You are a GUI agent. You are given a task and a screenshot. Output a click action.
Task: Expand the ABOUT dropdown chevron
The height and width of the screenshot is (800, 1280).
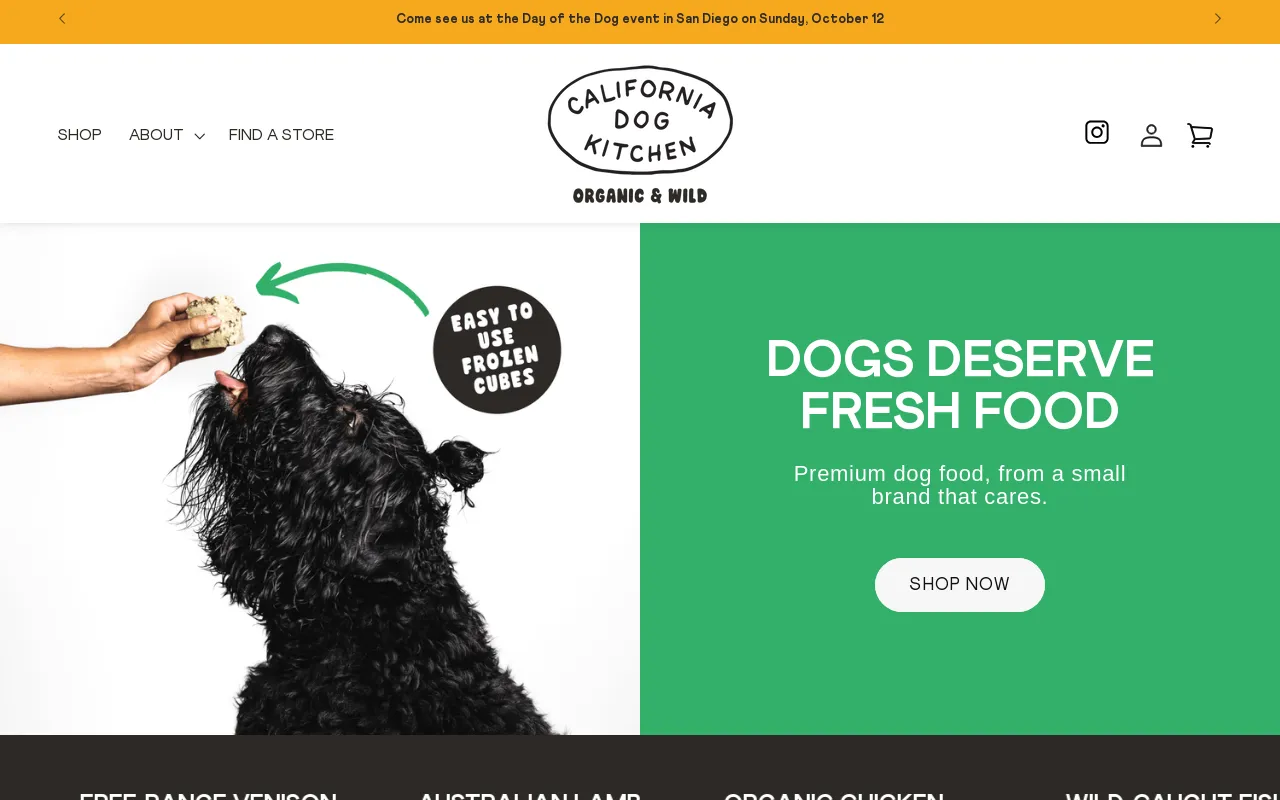tap(199, 136)
